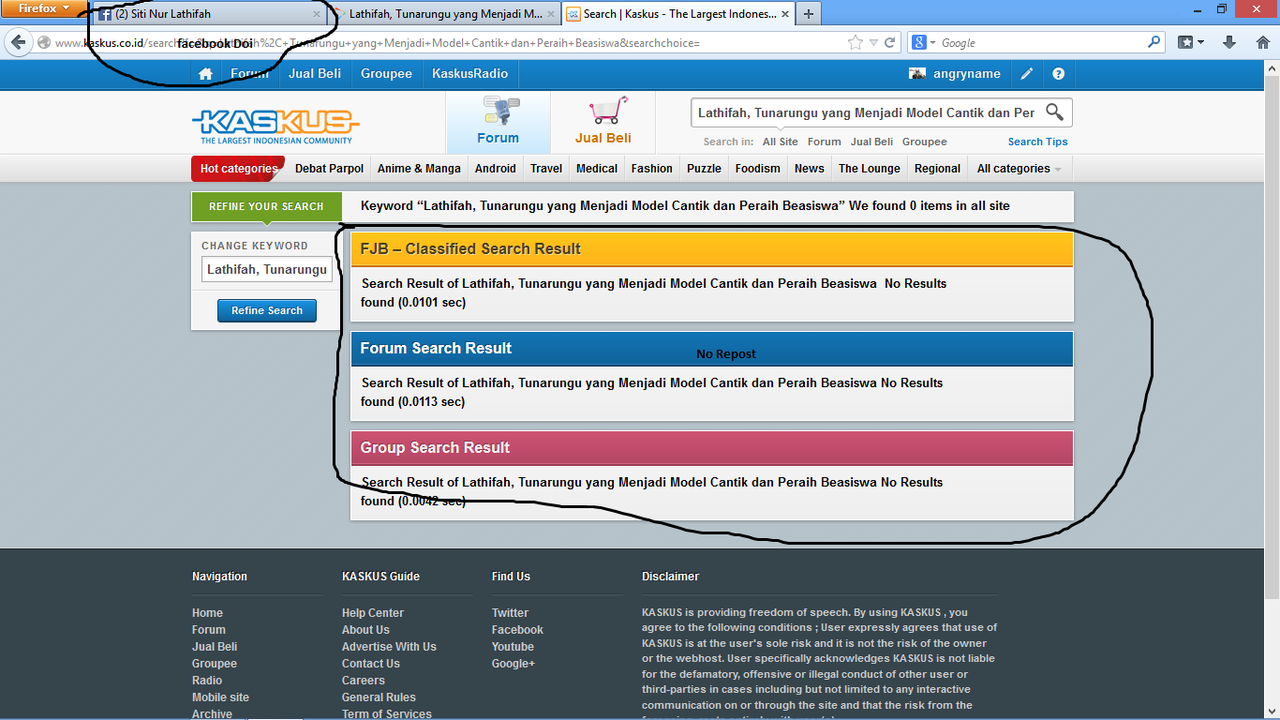This screenshot has height=720, width=1280.
Task: Go to the Firefox home icon
Action: click(1261, 43)
